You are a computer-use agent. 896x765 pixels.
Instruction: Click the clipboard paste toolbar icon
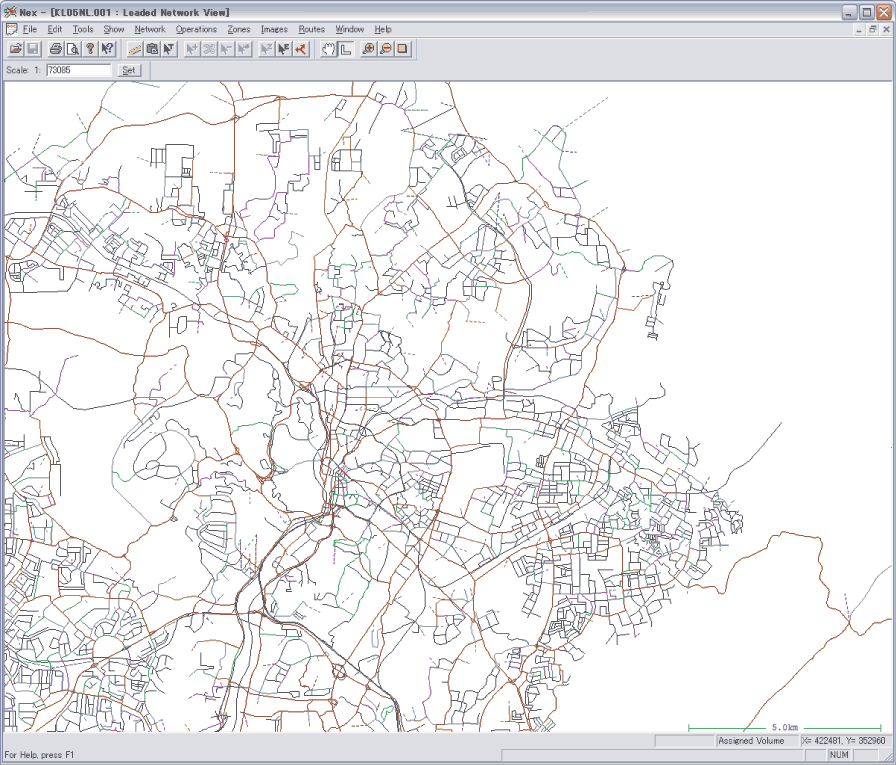coord(152,49)
